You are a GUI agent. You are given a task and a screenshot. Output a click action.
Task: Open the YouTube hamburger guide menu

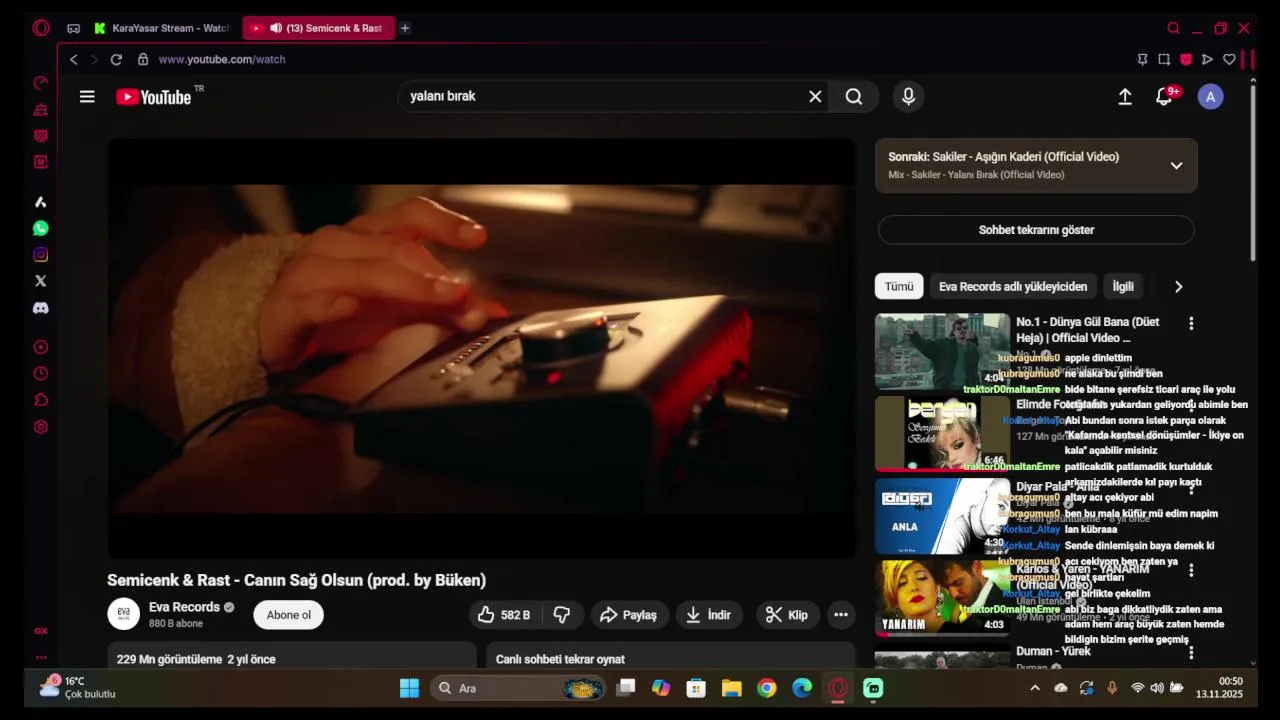pos(87,97)
